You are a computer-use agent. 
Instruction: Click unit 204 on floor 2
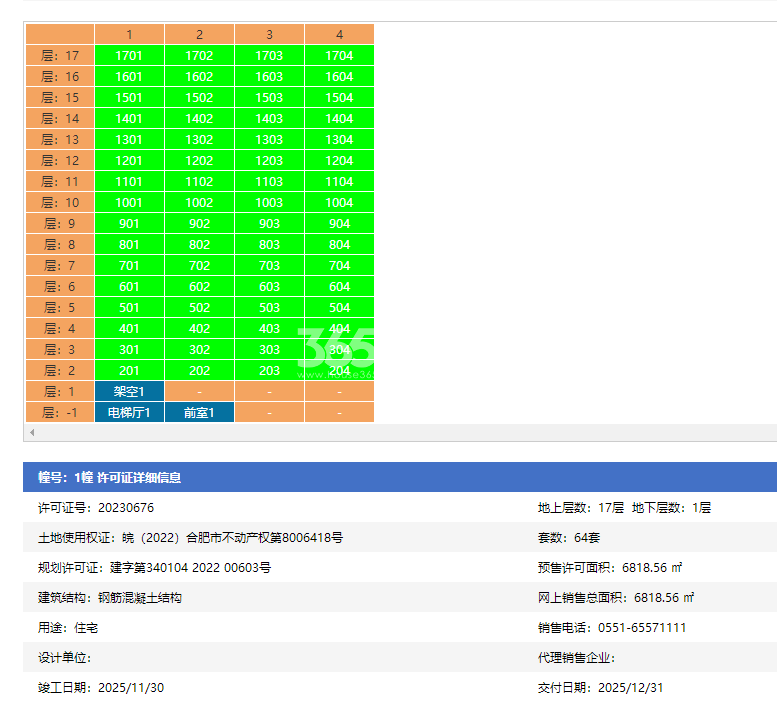[339, 371]
